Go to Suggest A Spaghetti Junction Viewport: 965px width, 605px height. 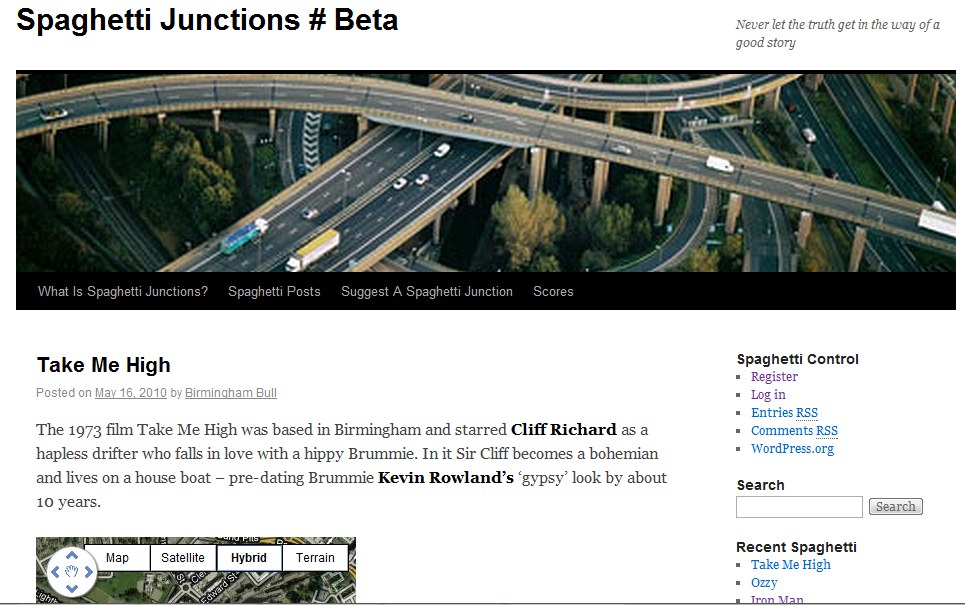pyautogui.click(x=427, y=292)
